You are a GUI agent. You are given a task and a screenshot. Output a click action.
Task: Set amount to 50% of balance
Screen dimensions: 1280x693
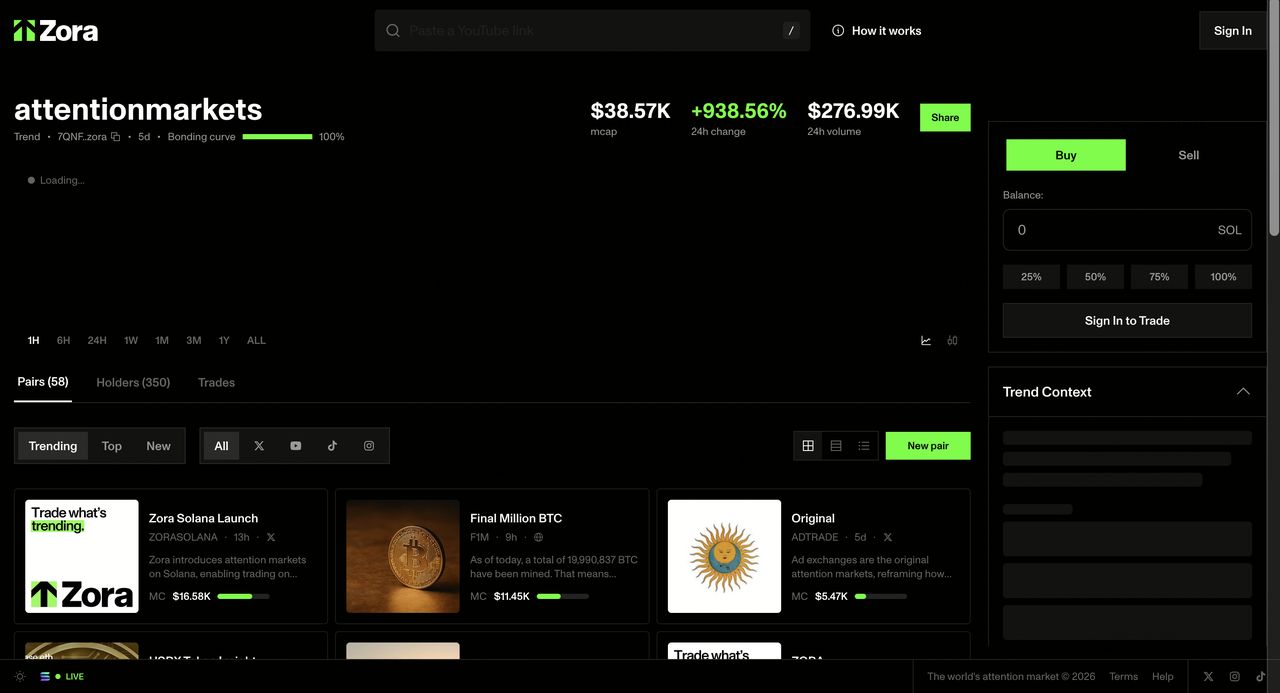[1095, 277]
